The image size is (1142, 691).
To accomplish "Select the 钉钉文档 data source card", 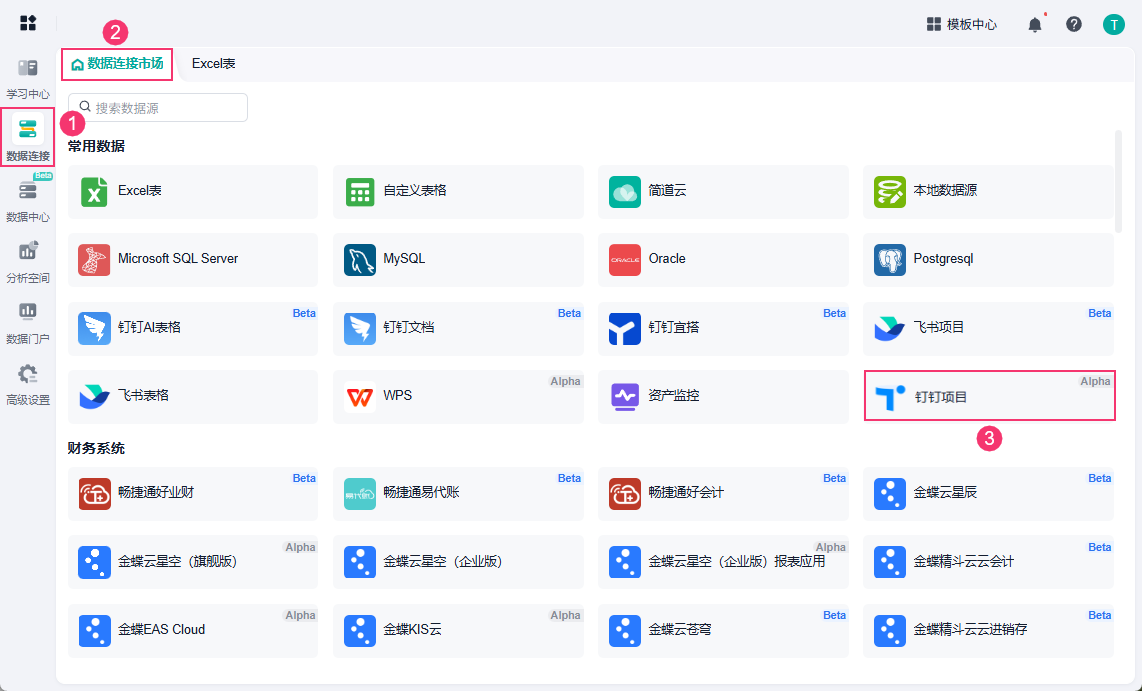I will pos(458,328).
